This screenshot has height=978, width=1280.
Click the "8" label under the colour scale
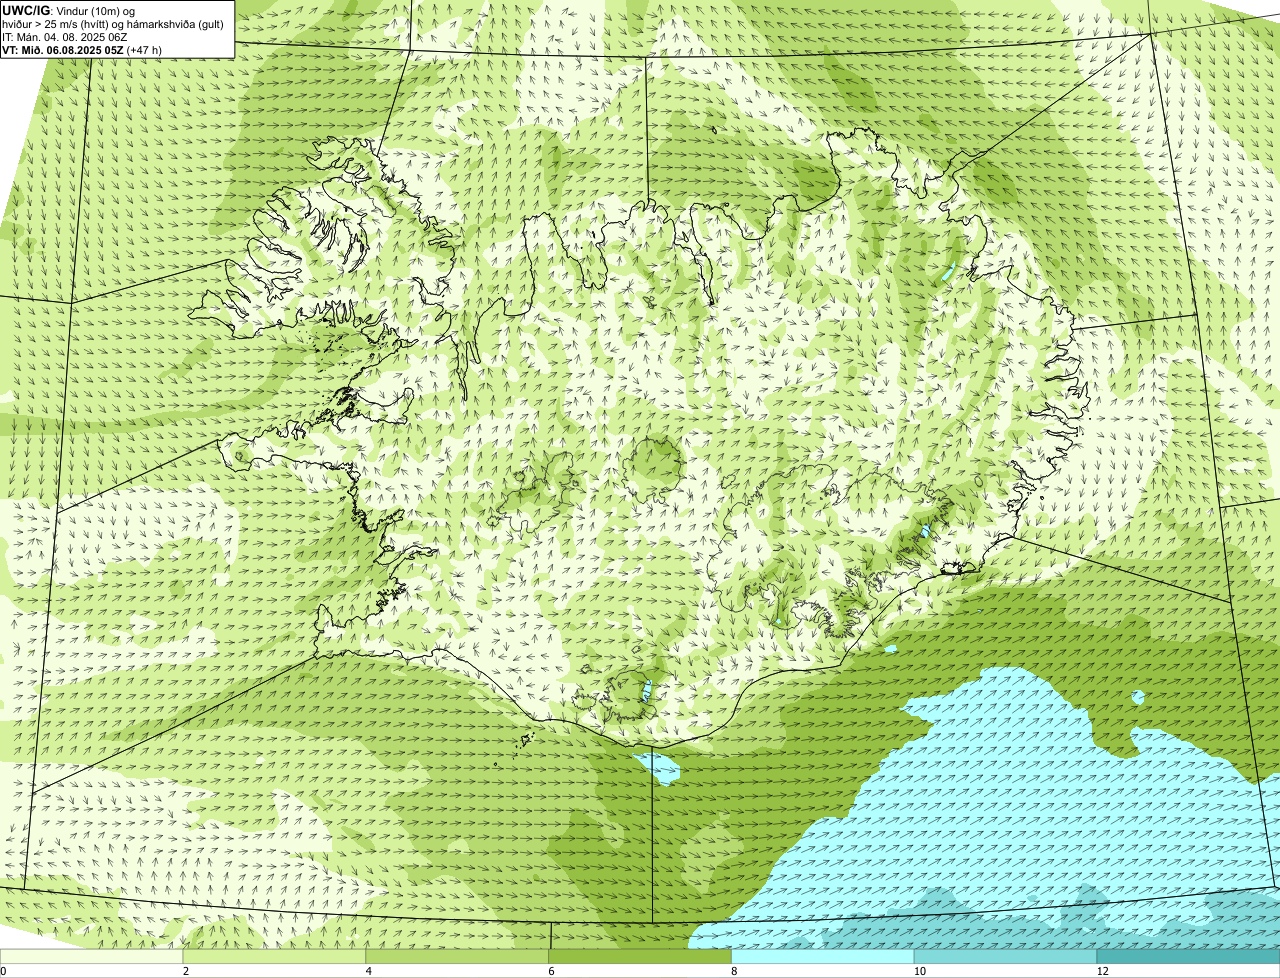(x=735, y=971)
